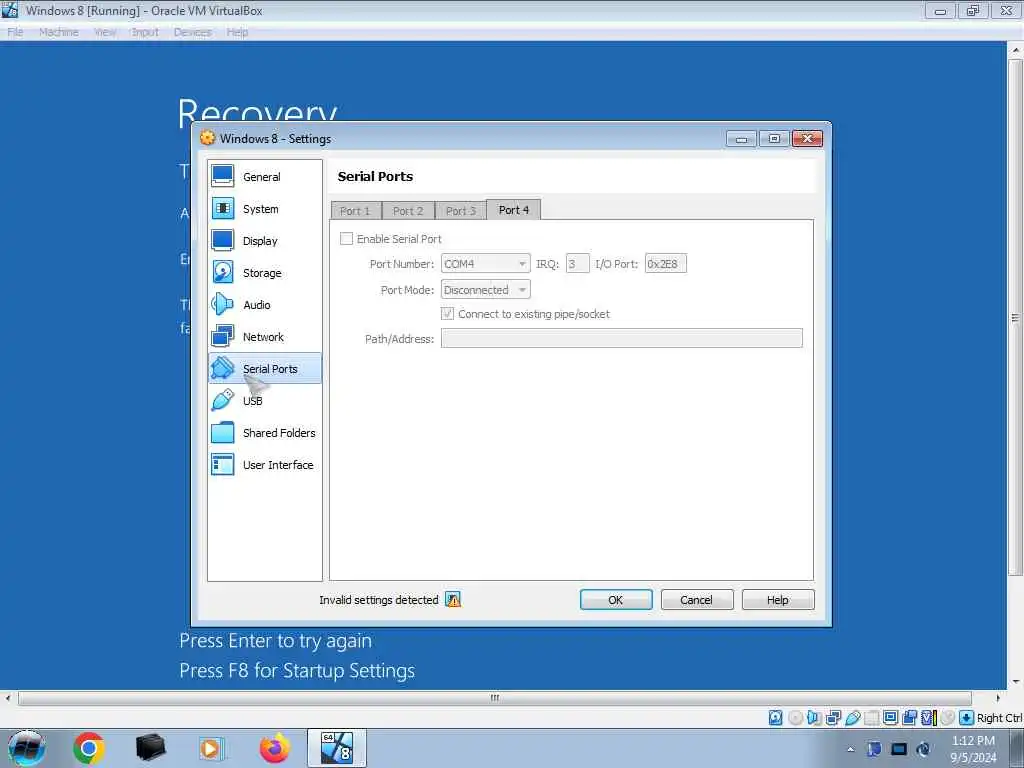Open the View menu
Image resolution: width=1024 pixels, height=768 pixels.
point(104,32)
